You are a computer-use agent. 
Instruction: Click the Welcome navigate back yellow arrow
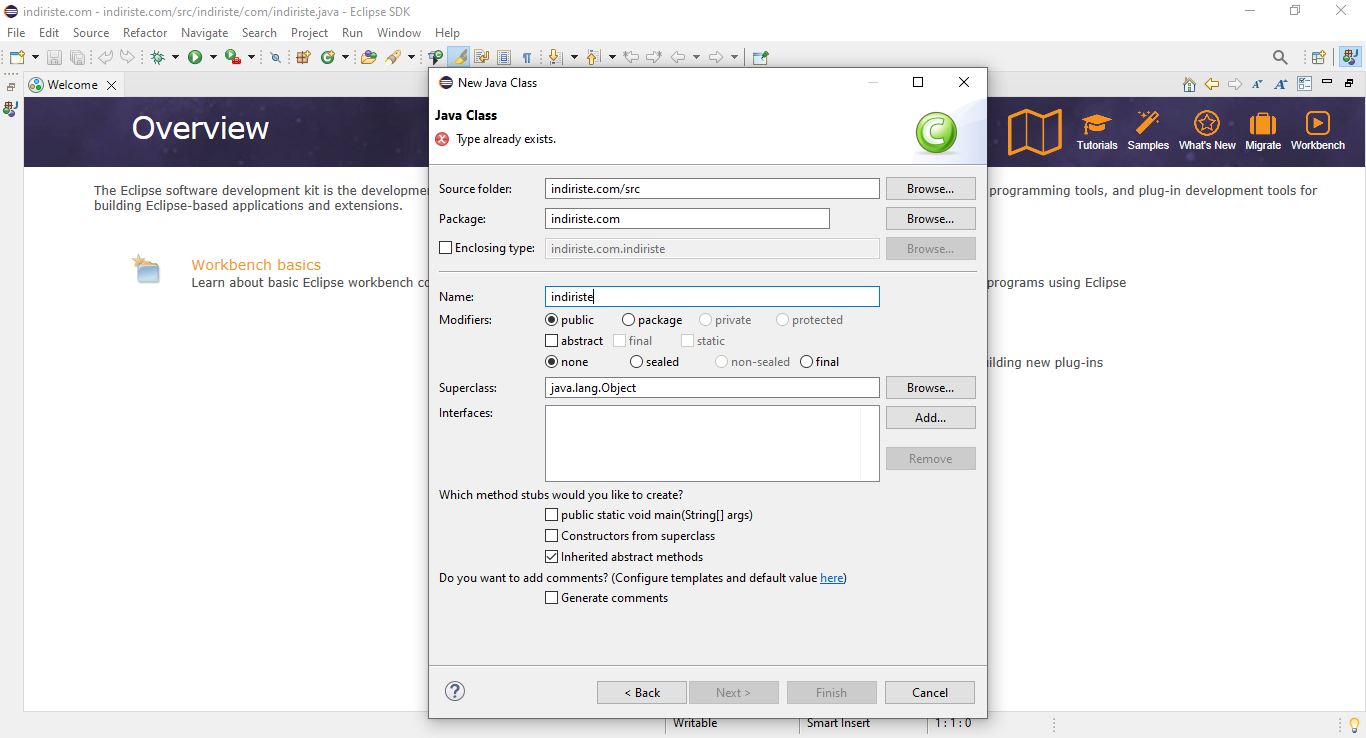click(x=1212, y=84)
